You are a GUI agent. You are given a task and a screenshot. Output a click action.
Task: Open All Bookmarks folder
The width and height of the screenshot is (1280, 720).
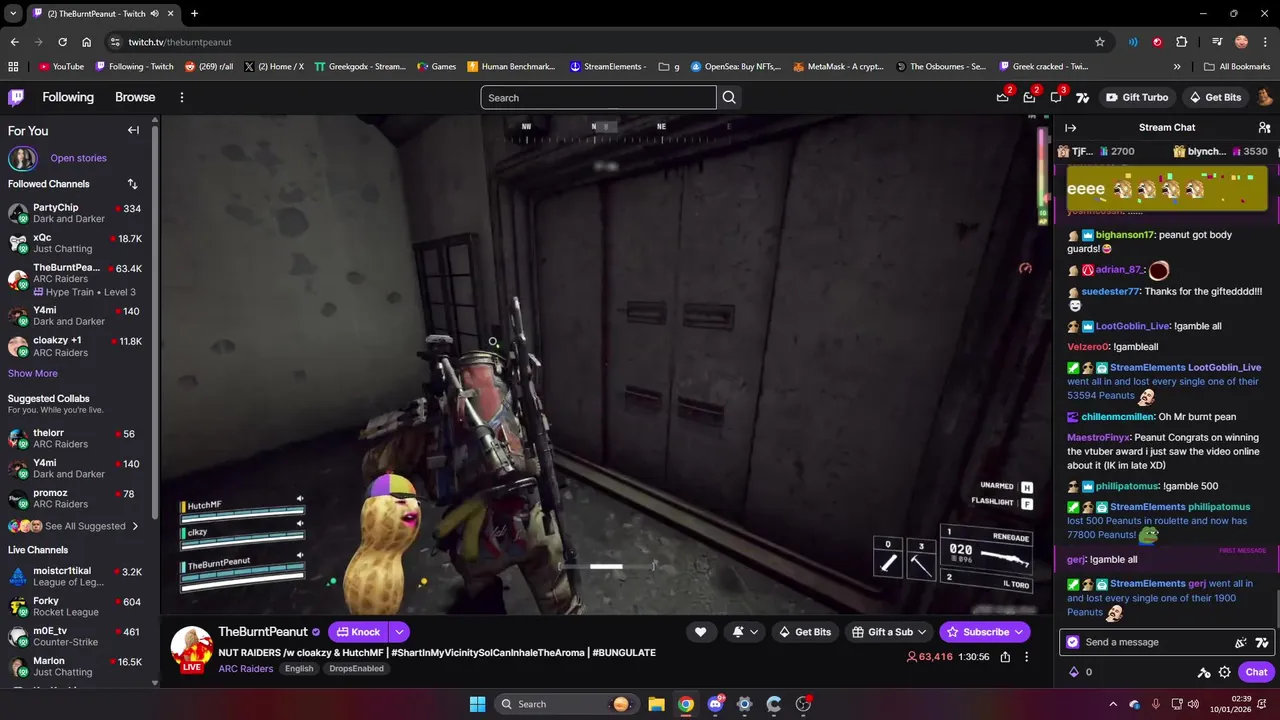click(1237, 67)
